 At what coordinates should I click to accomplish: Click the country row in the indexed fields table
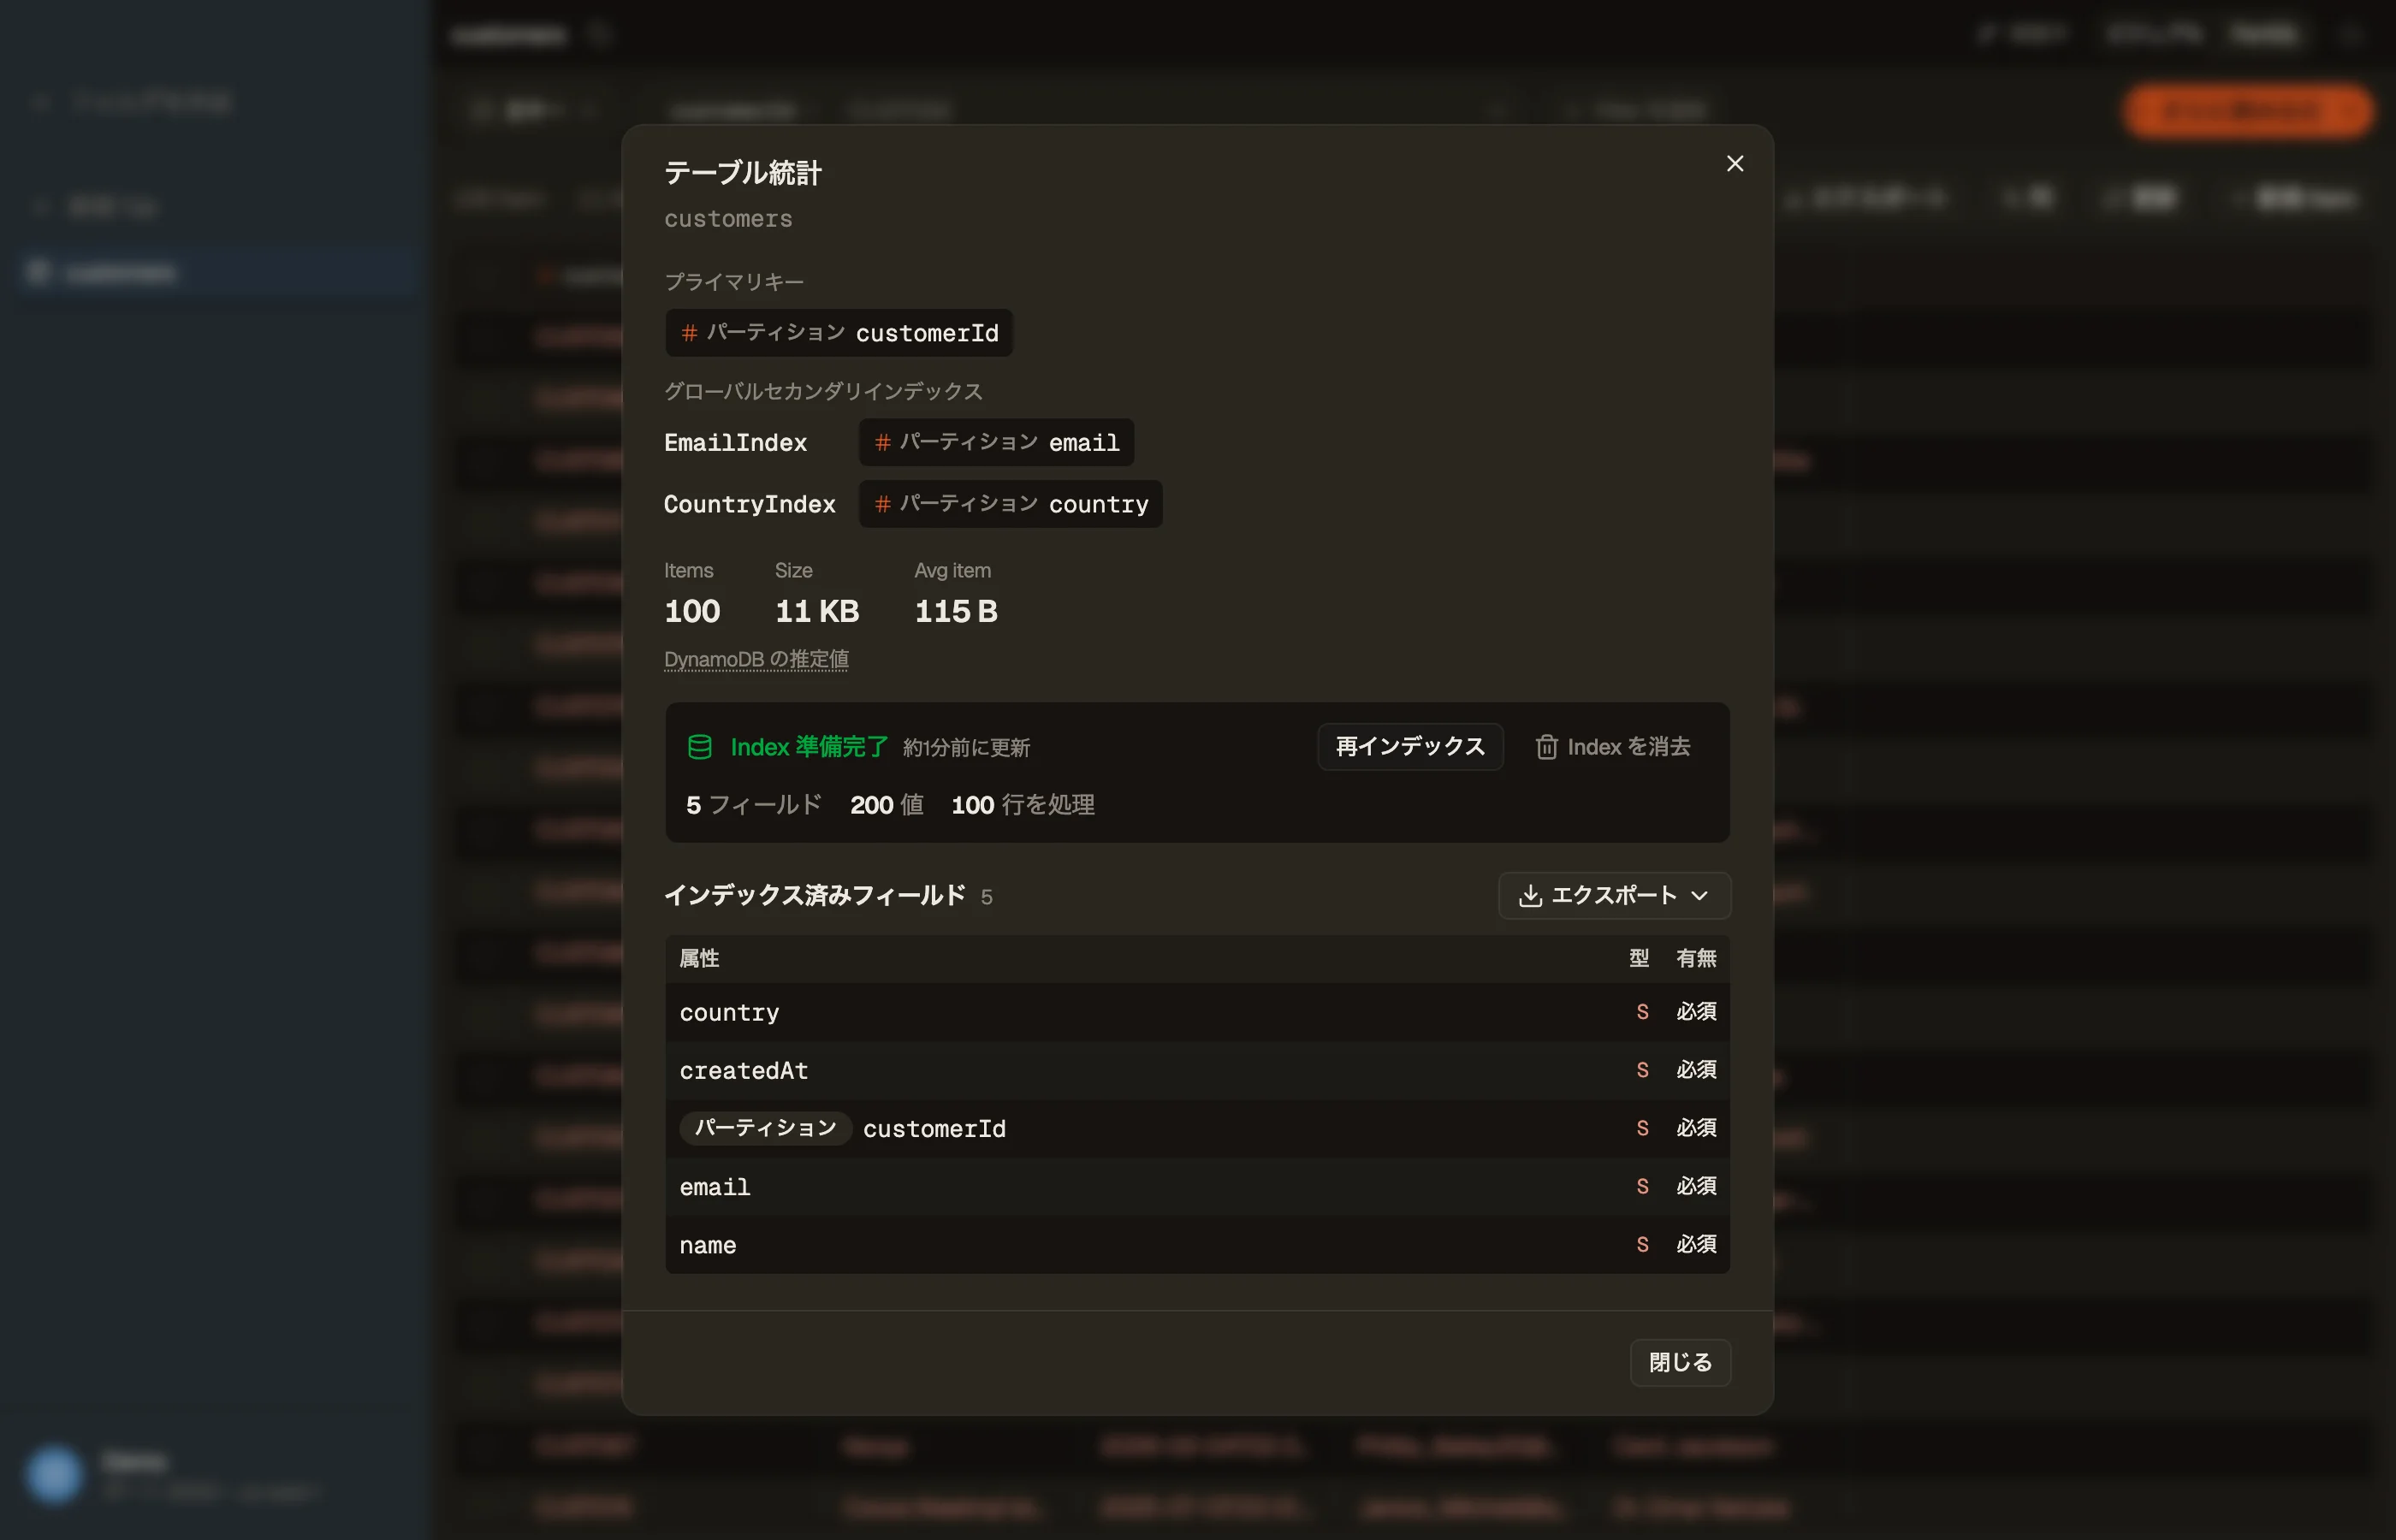(1197, 1012)
